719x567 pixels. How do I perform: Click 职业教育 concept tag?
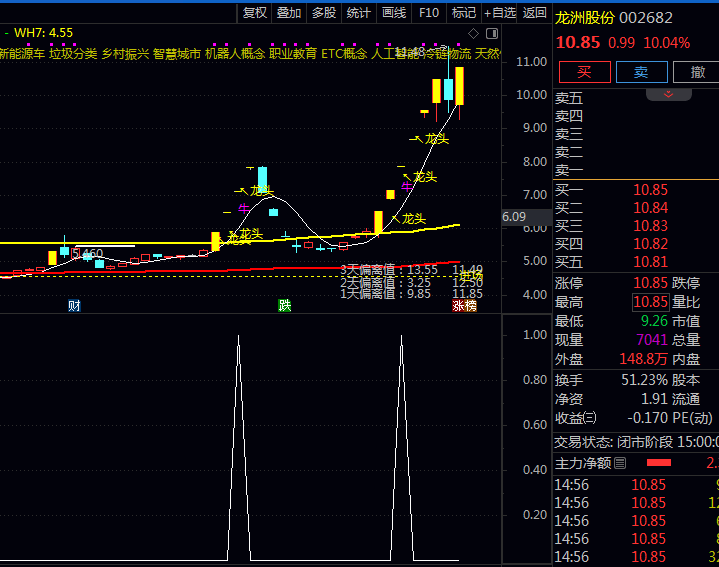pyautogui.click(x=293, y=54)
